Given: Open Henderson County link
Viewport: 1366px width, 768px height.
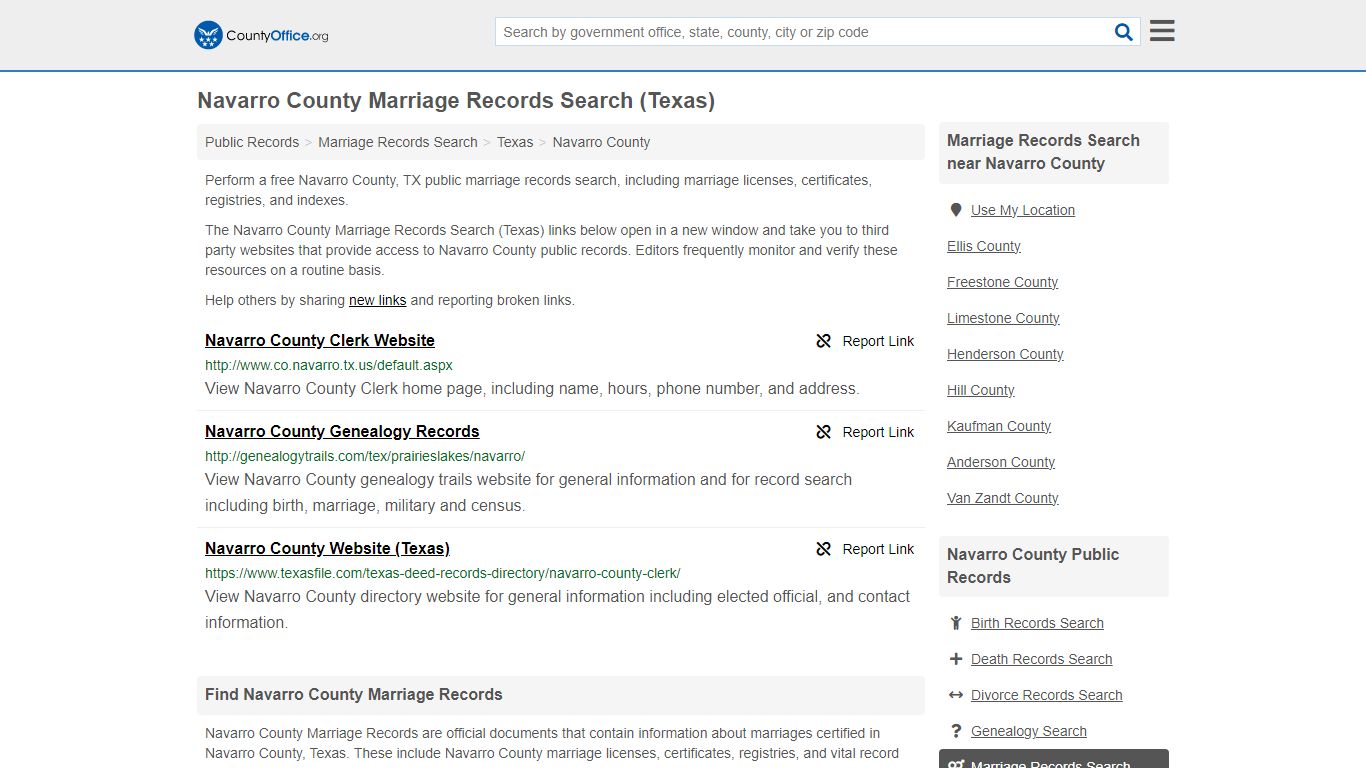Looking at the screenshot, I should [x=1005, y=354].
